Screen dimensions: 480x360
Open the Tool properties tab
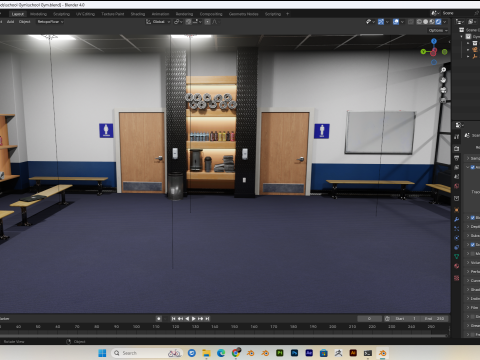(457, 137)
